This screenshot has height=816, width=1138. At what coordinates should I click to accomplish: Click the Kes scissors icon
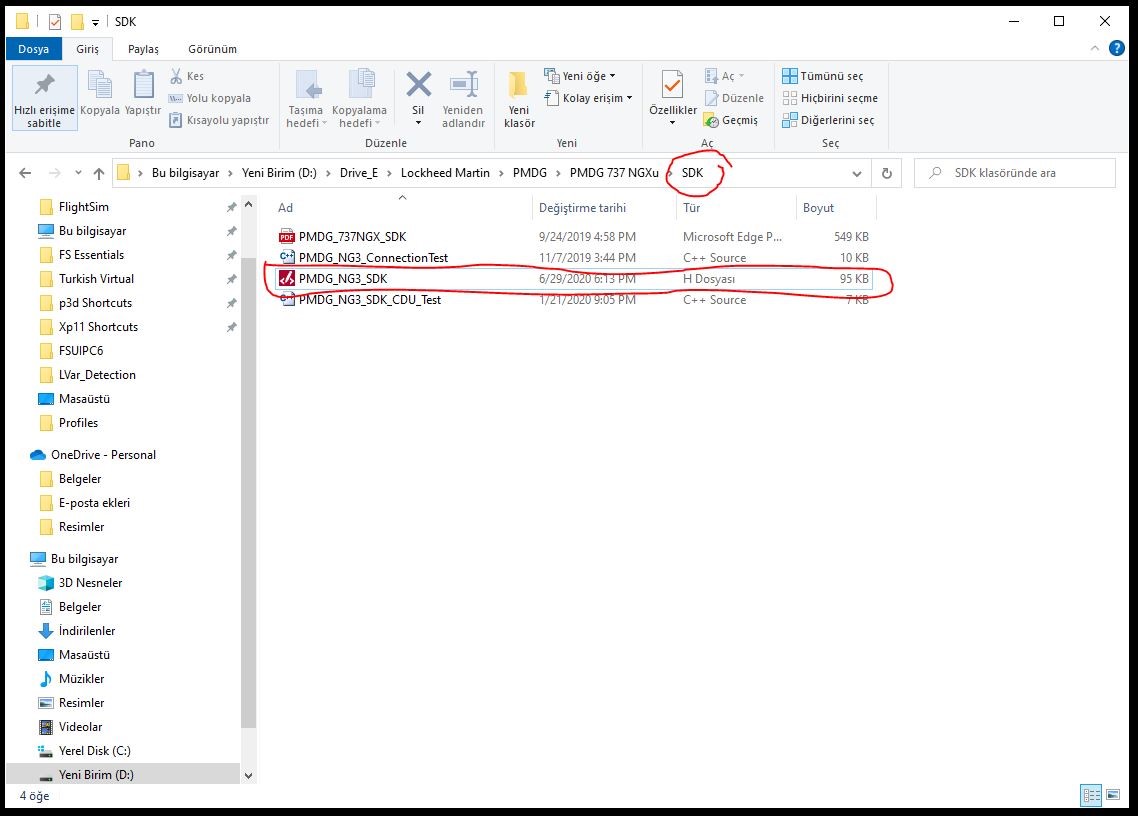pyautogui.click(x=176, y=76)
